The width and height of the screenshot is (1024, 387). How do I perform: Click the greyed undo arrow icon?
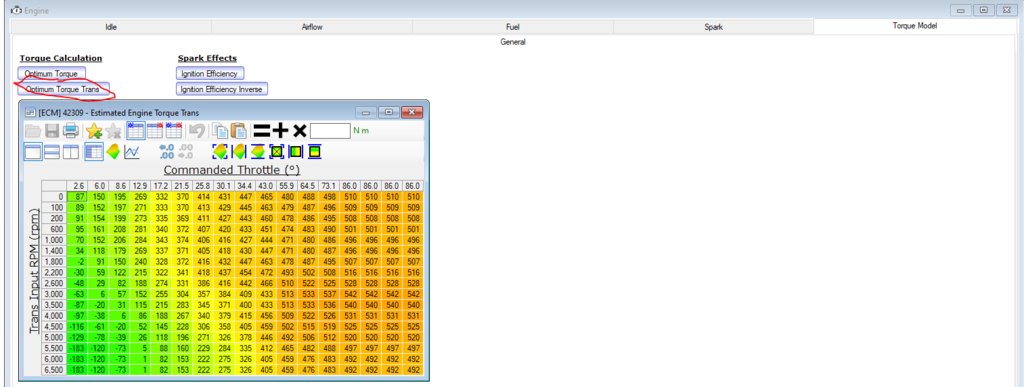coord(197,130)
